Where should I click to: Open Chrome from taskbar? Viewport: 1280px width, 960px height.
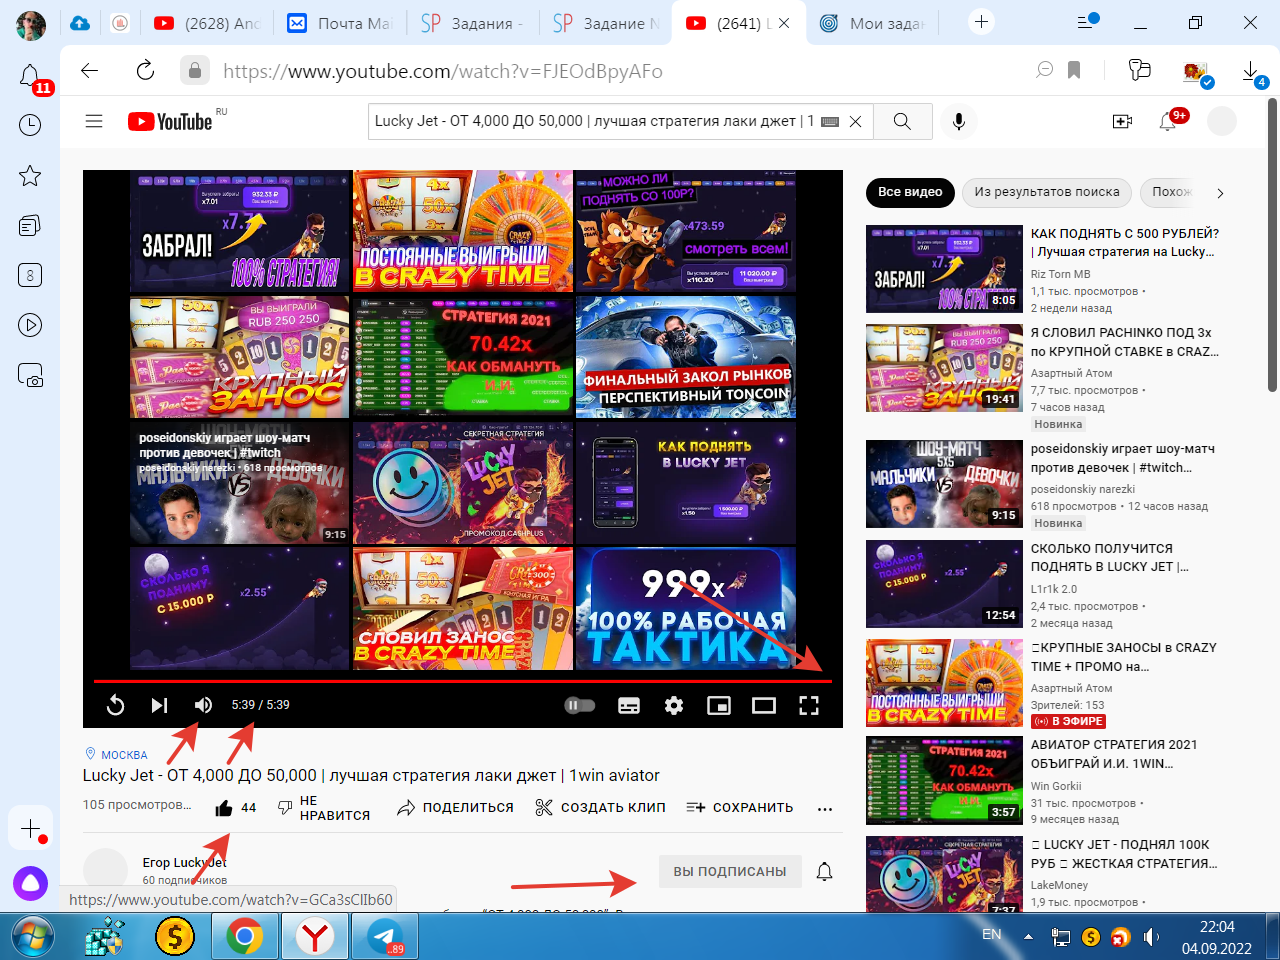click(244, 937)
